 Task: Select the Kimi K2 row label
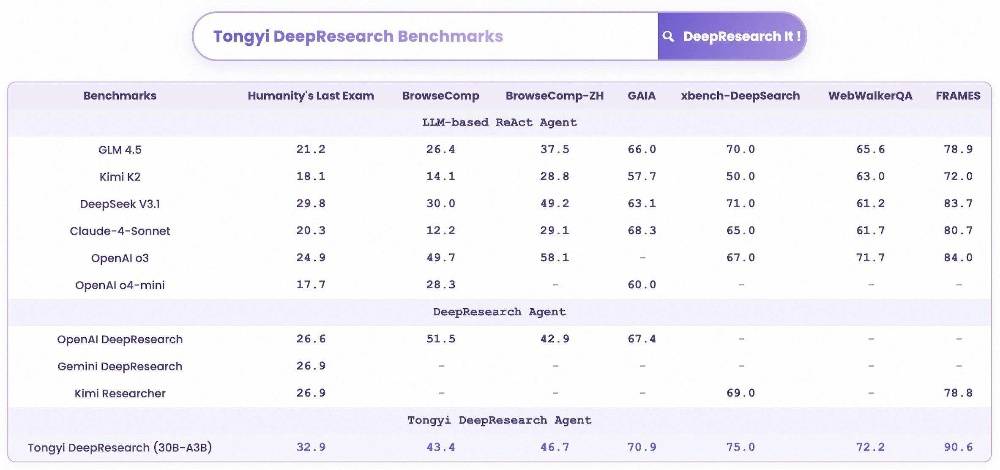(120, 177)
